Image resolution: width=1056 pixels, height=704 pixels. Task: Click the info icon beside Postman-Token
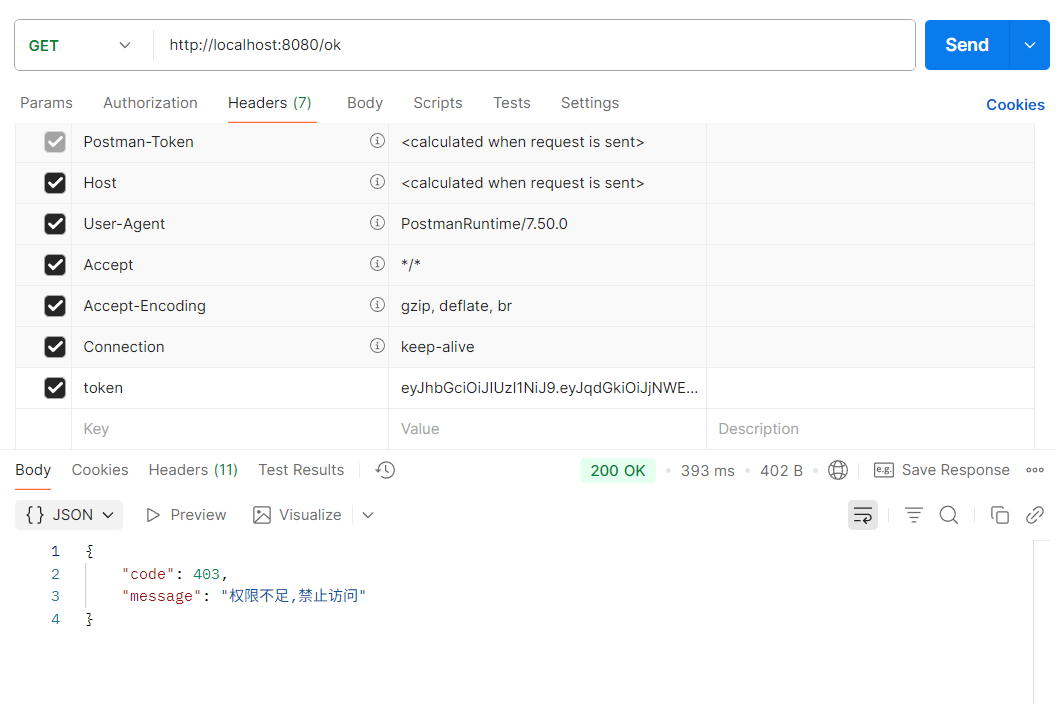(x=377, y=141)
